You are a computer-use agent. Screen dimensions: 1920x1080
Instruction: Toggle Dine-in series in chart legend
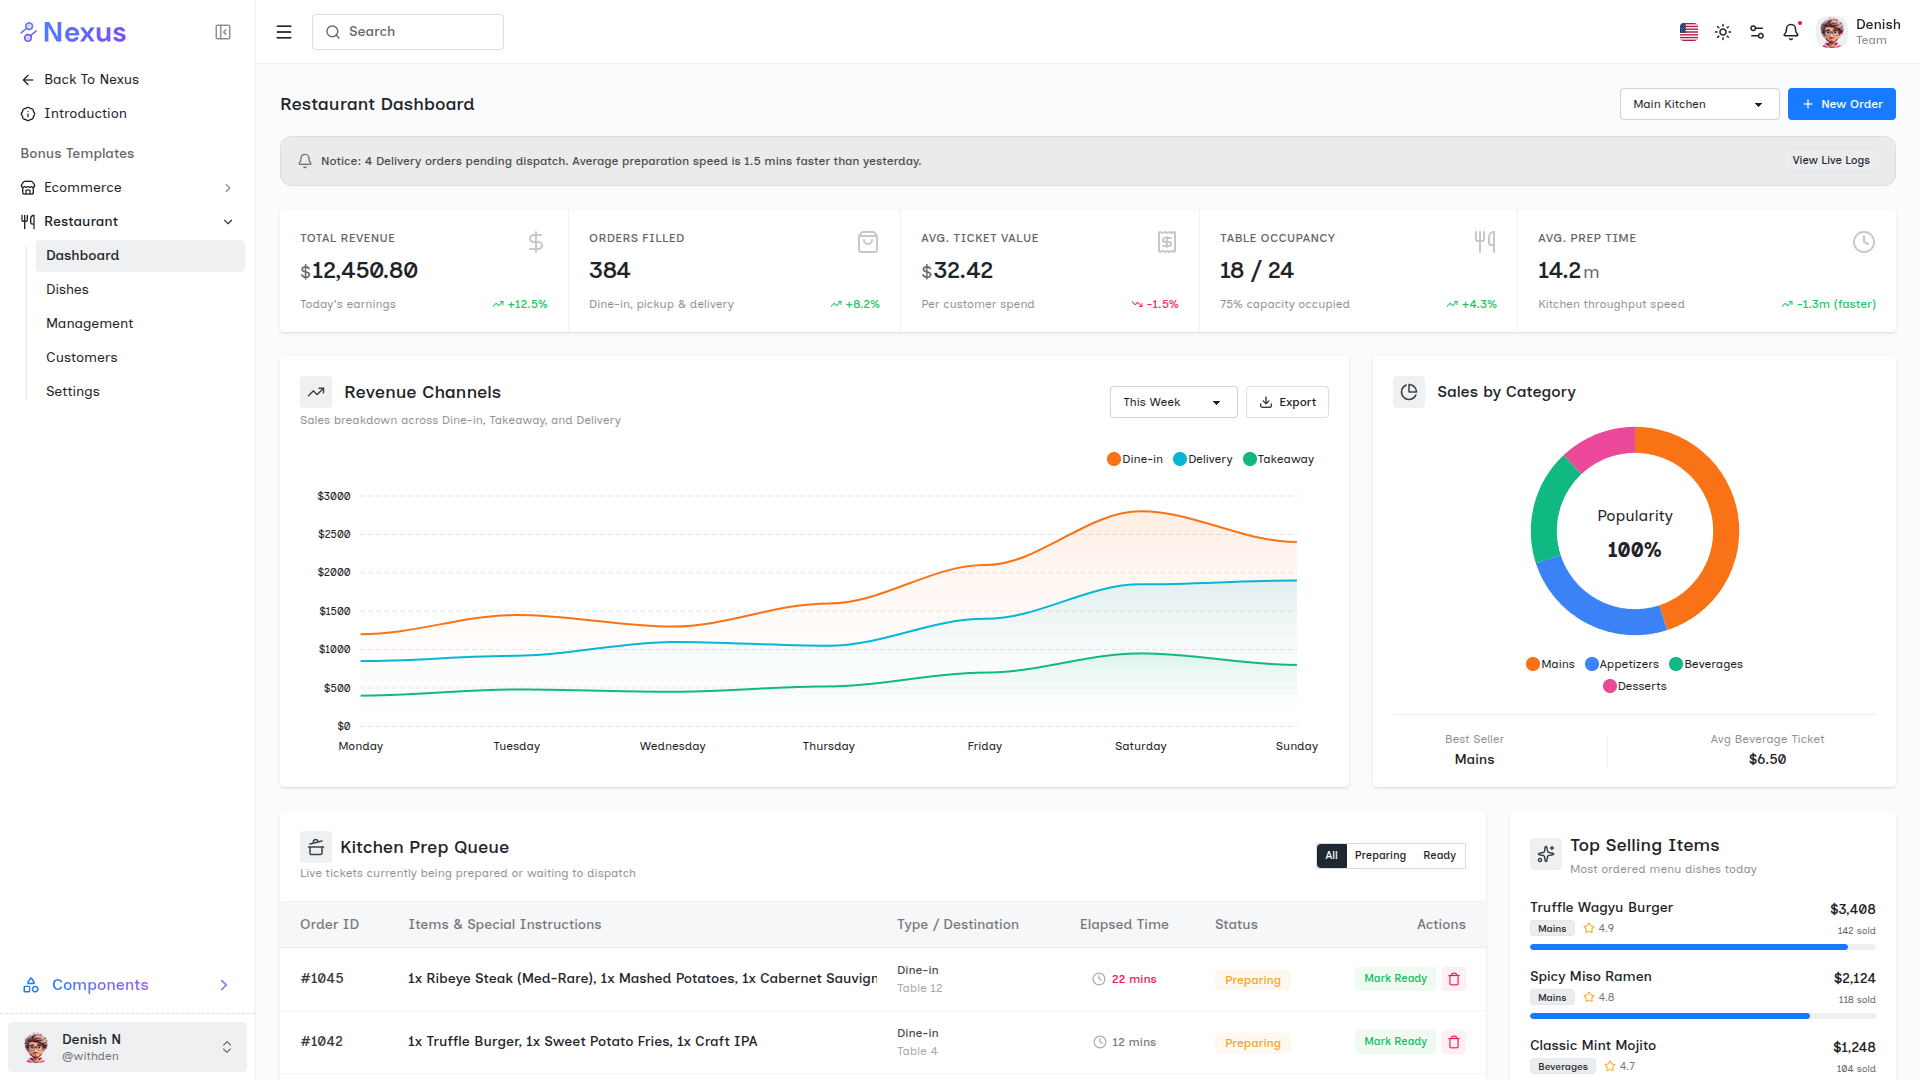point(1135,459)
